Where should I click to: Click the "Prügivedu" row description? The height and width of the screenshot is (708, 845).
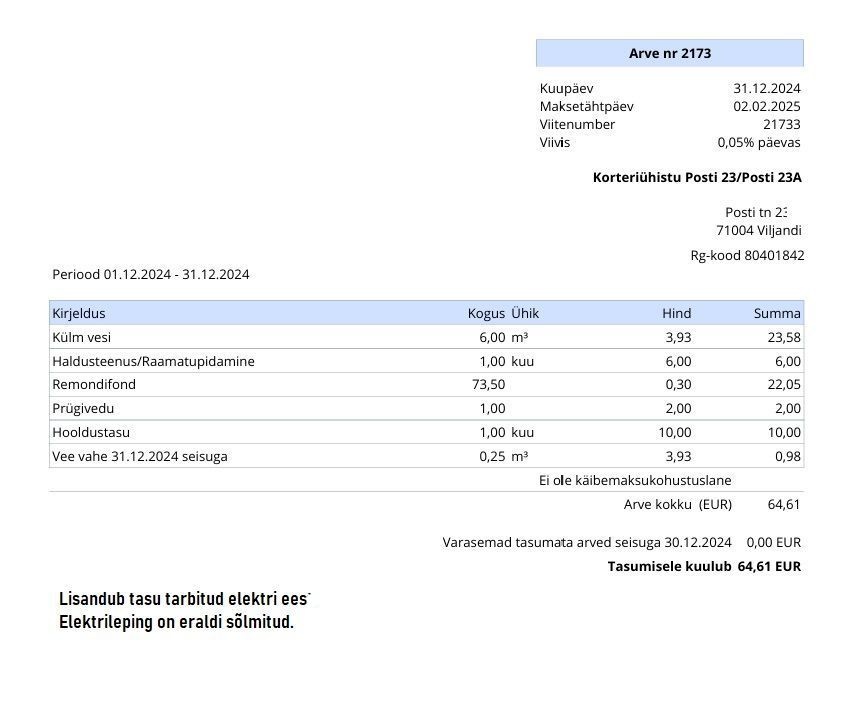click(x=81, y=408)
